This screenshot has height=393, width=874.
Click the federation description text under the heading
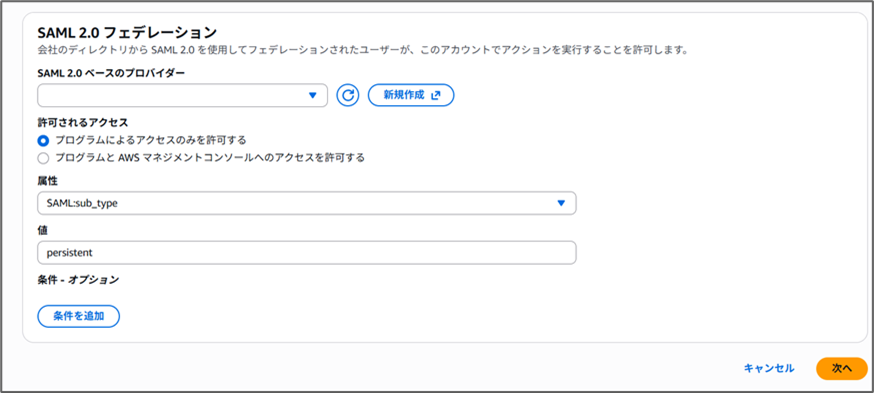362,51
